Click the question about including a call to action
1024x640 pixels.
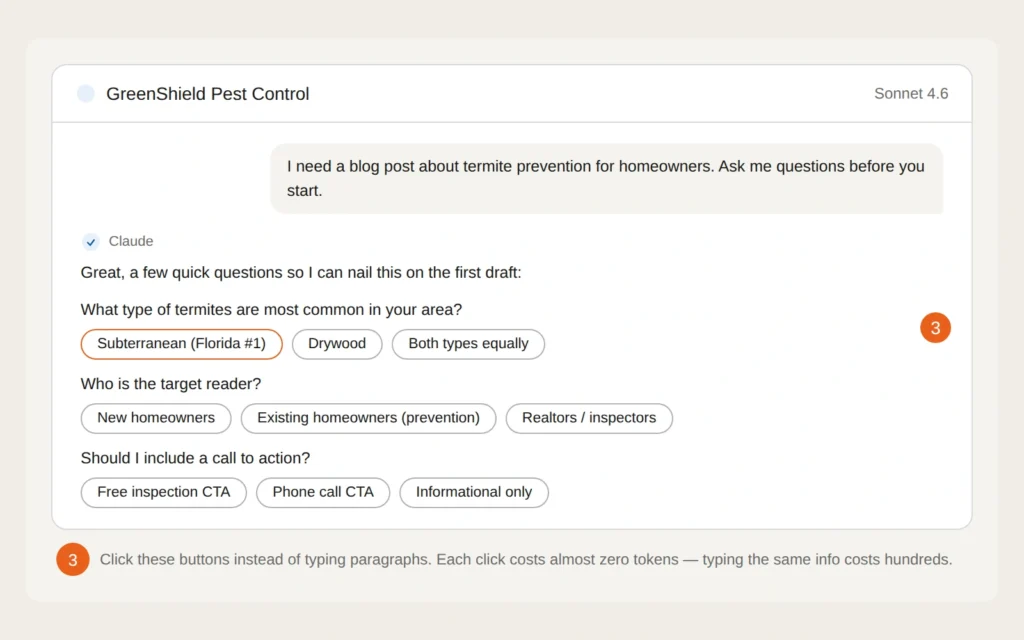(x=194, y=458)
